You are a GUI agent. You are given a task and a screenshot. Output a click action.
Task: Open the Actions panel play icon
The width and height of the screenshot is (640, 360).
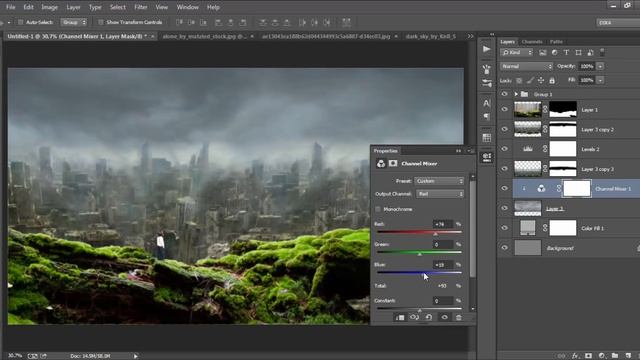click(x=487, y=49)
